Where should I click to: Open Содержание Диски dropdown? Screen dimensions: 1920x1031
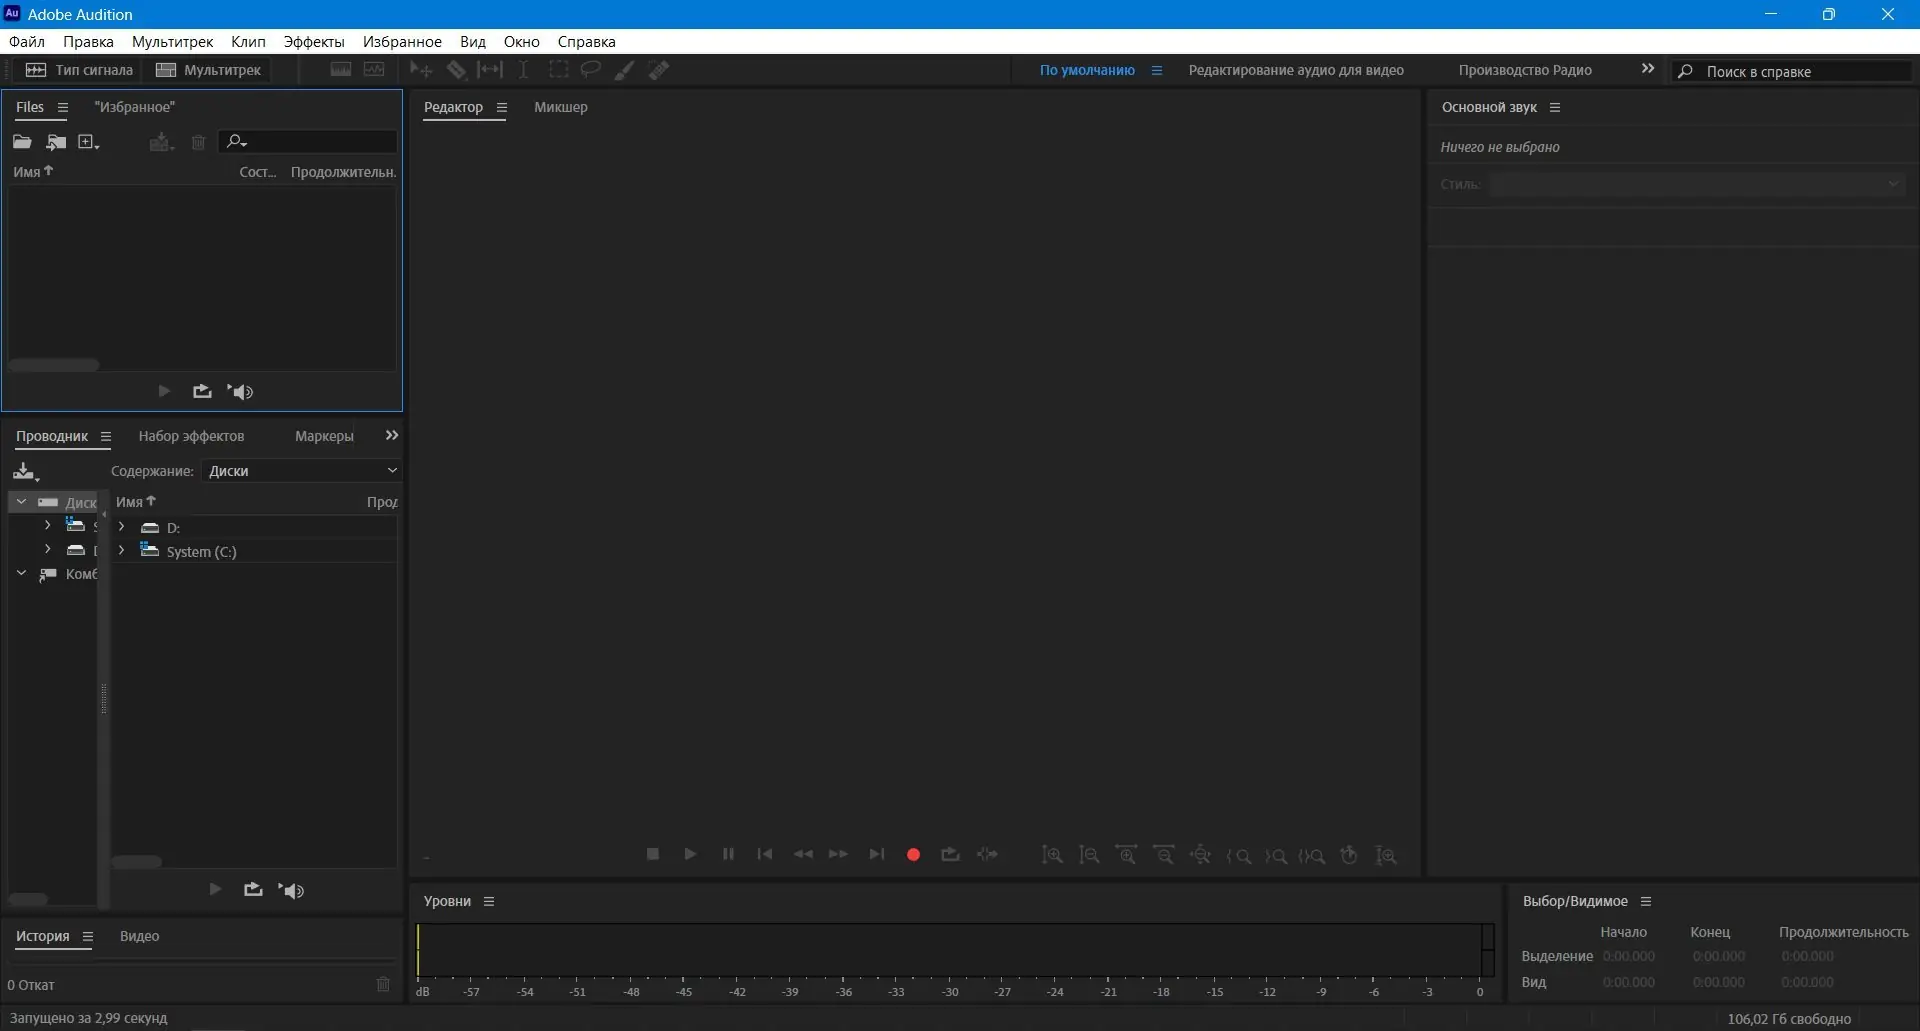coord(301,471)
